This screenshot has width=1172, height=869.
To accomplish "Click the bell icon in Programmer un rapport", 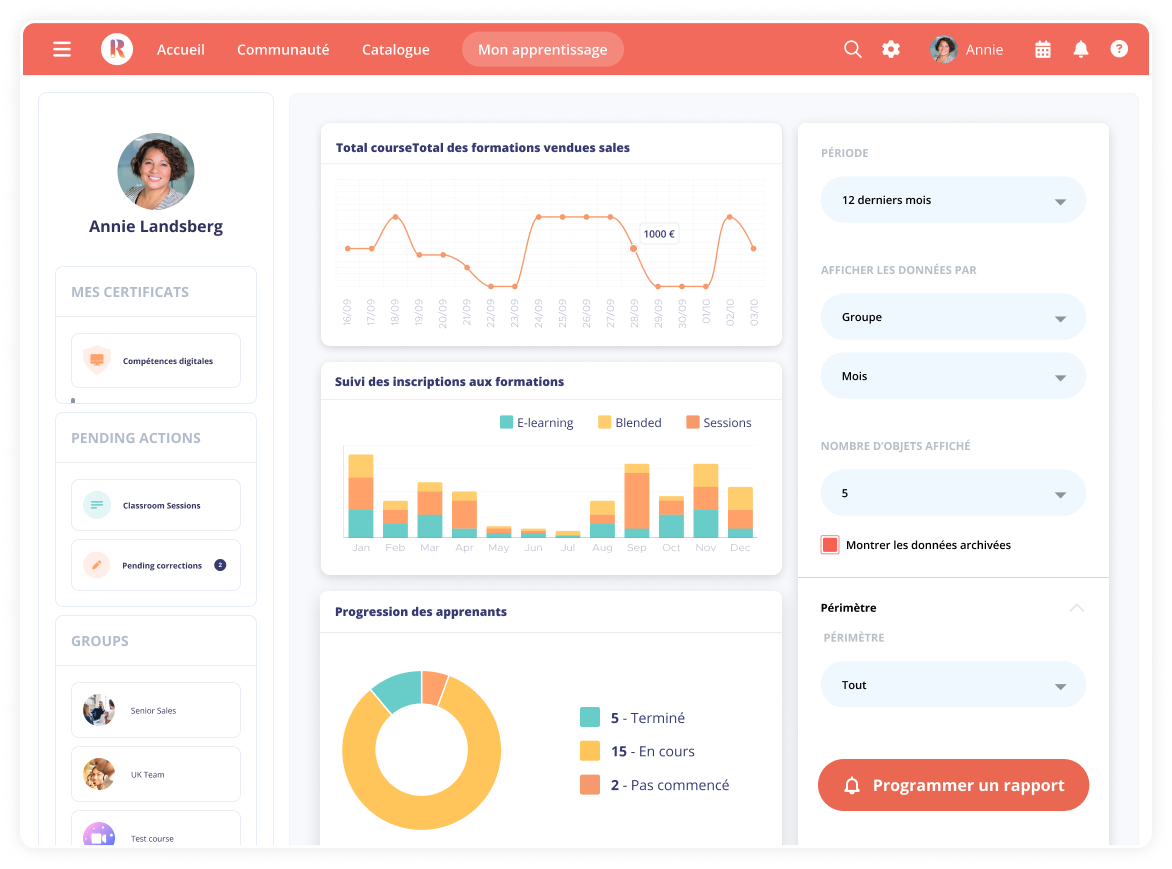I will tap(852, 785).
